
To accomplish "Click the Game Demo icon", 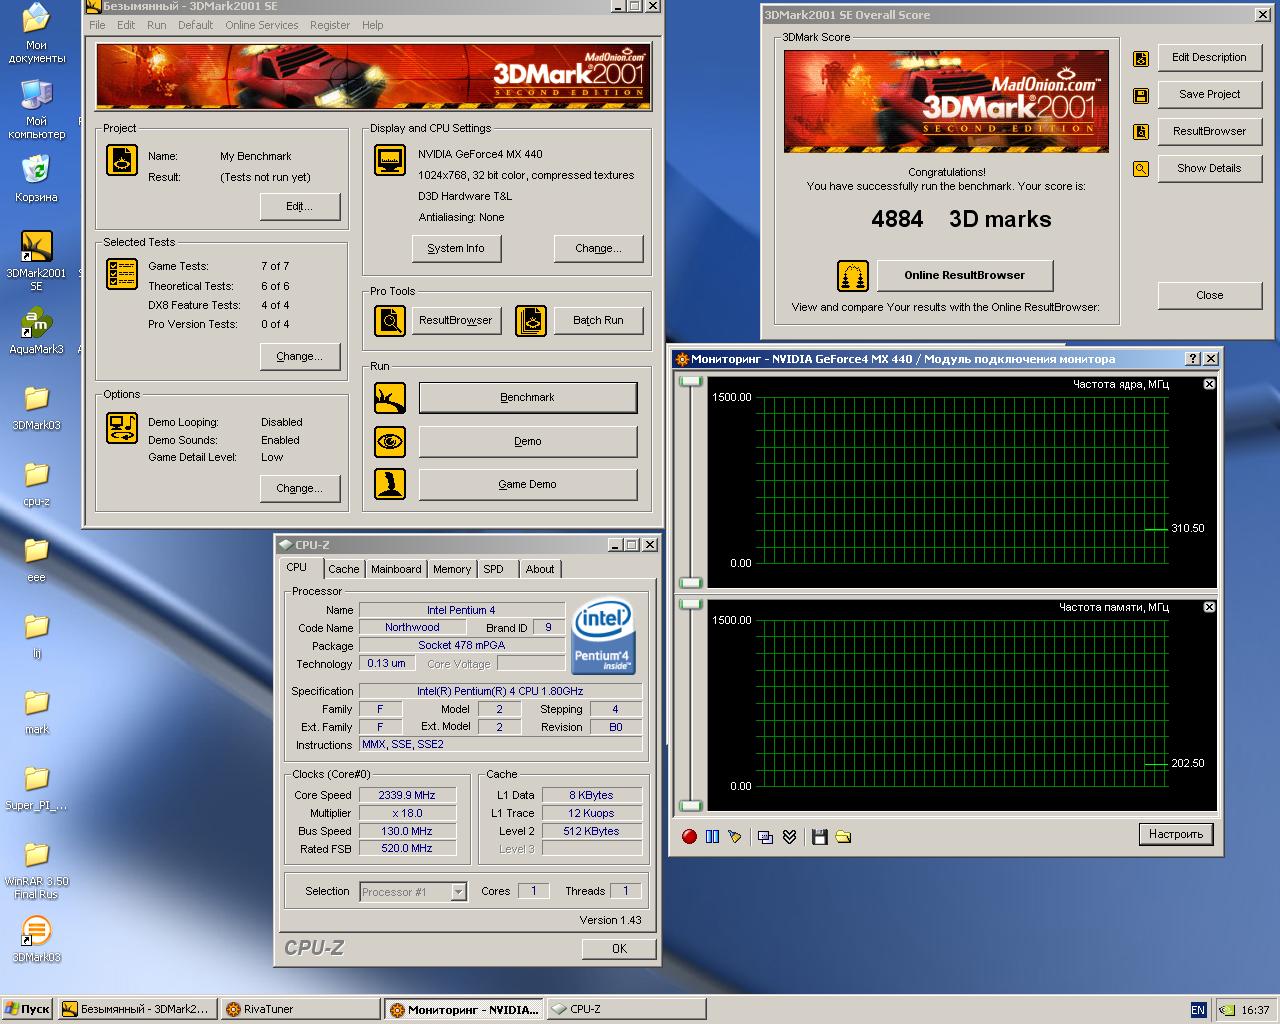I will (390, 484).
